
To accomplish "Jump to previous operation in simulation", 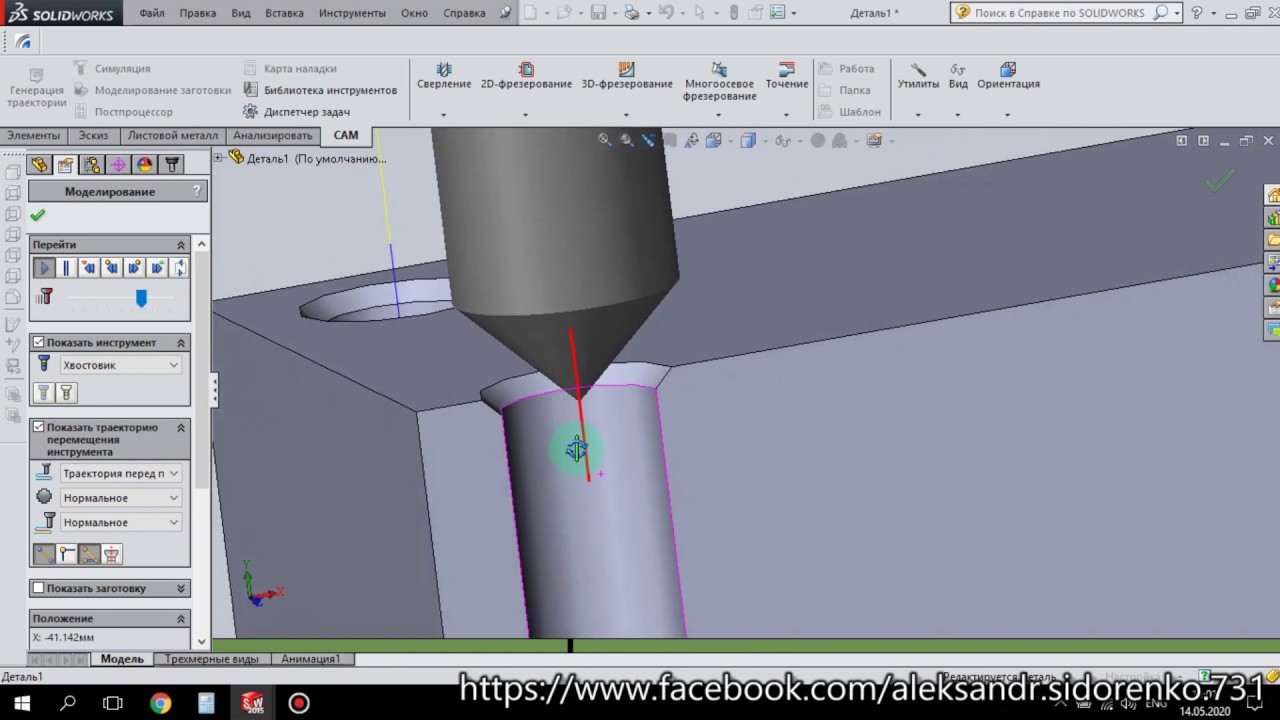I will (89, 267).
